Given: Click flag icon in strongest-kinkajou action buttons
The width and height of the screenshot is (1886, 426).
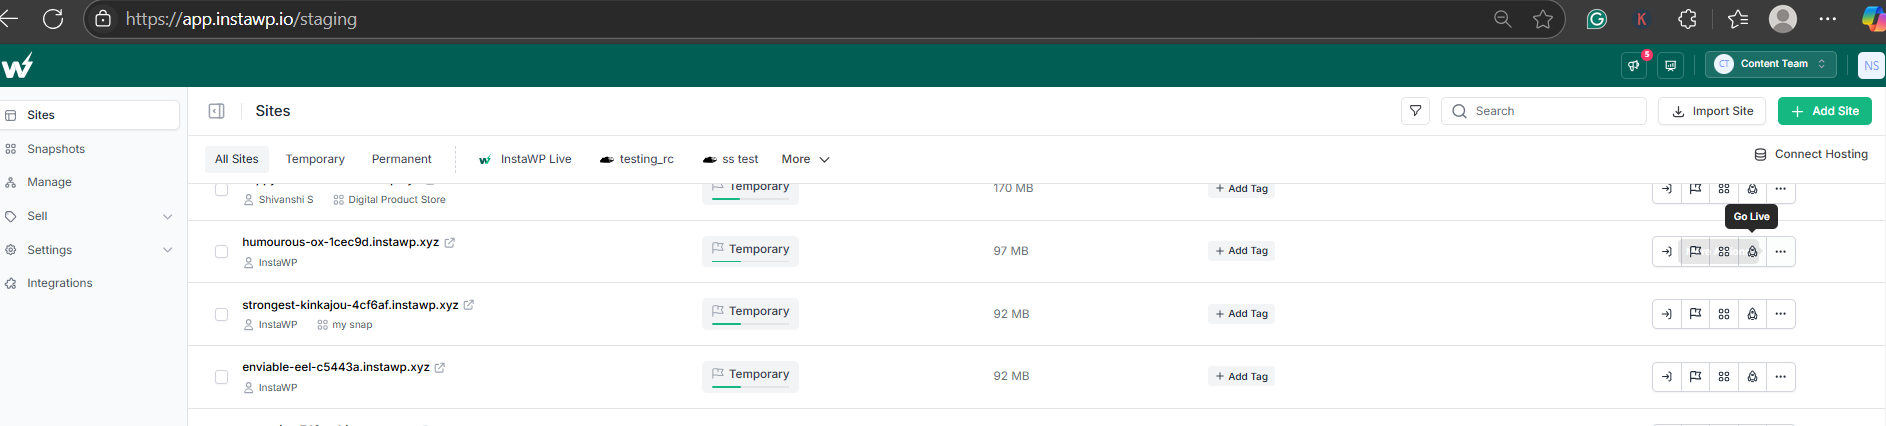Looking at the screenshot, I should 1695,314.
